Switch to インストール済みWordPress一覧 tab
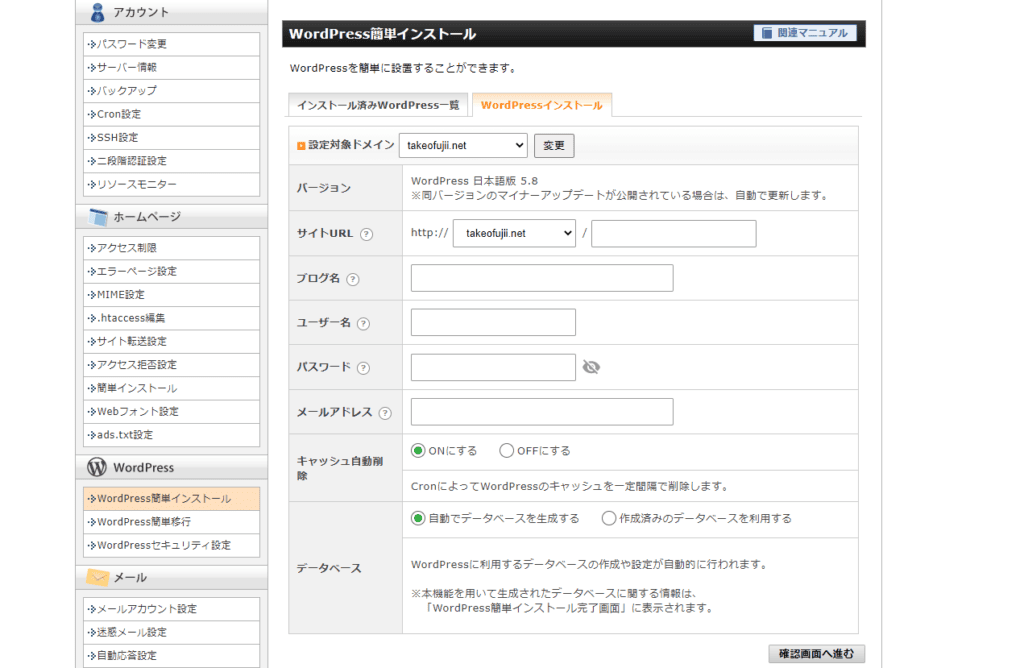The image size is (1024, 668). (x=378, y=105)
